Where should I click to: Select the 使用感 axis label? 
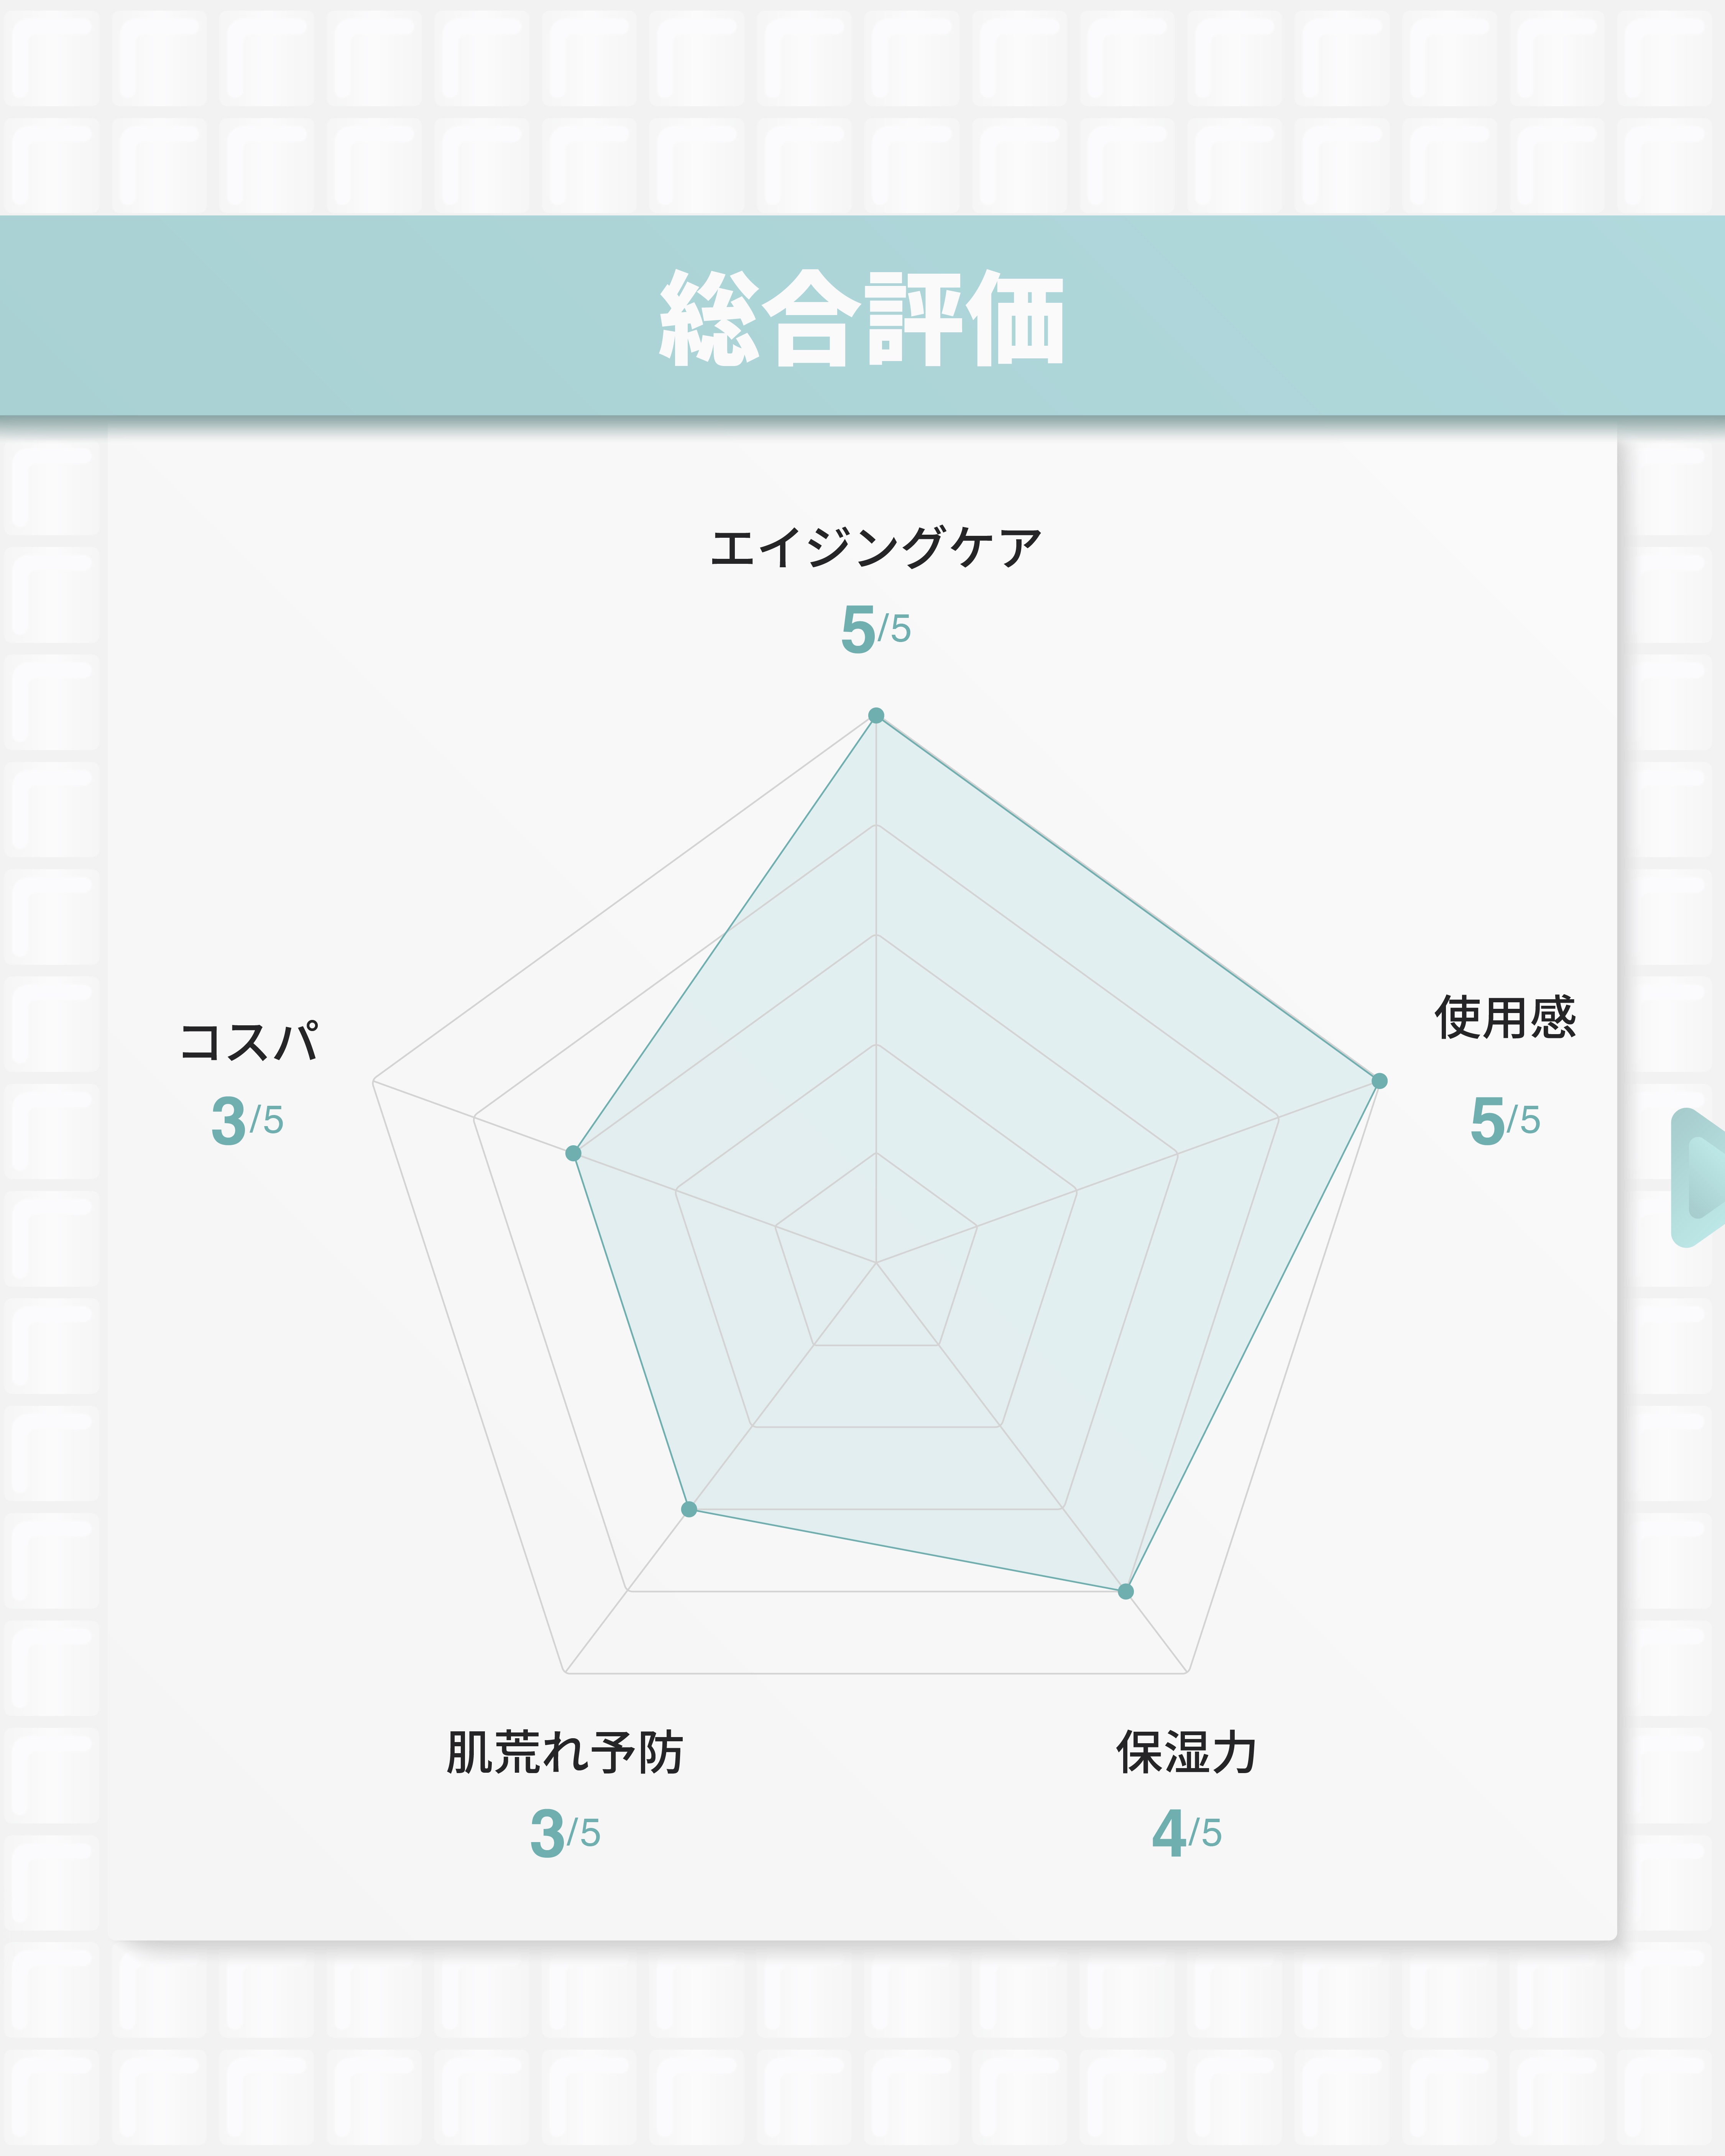click(1505, 1018)
